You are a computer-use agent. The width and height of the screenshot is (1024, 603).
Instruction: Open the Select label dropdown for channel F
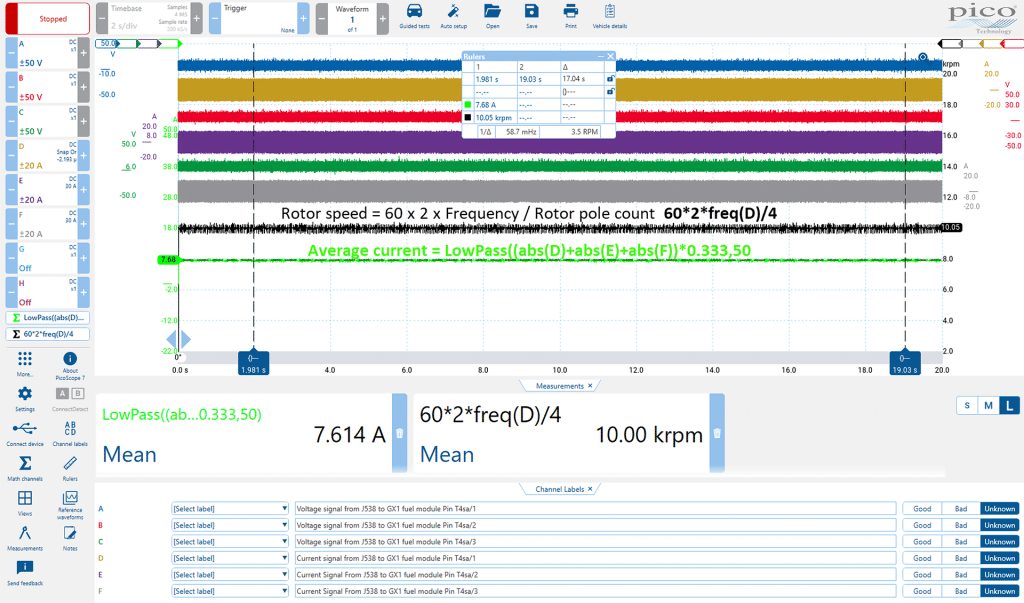click(x=230, y=591)
